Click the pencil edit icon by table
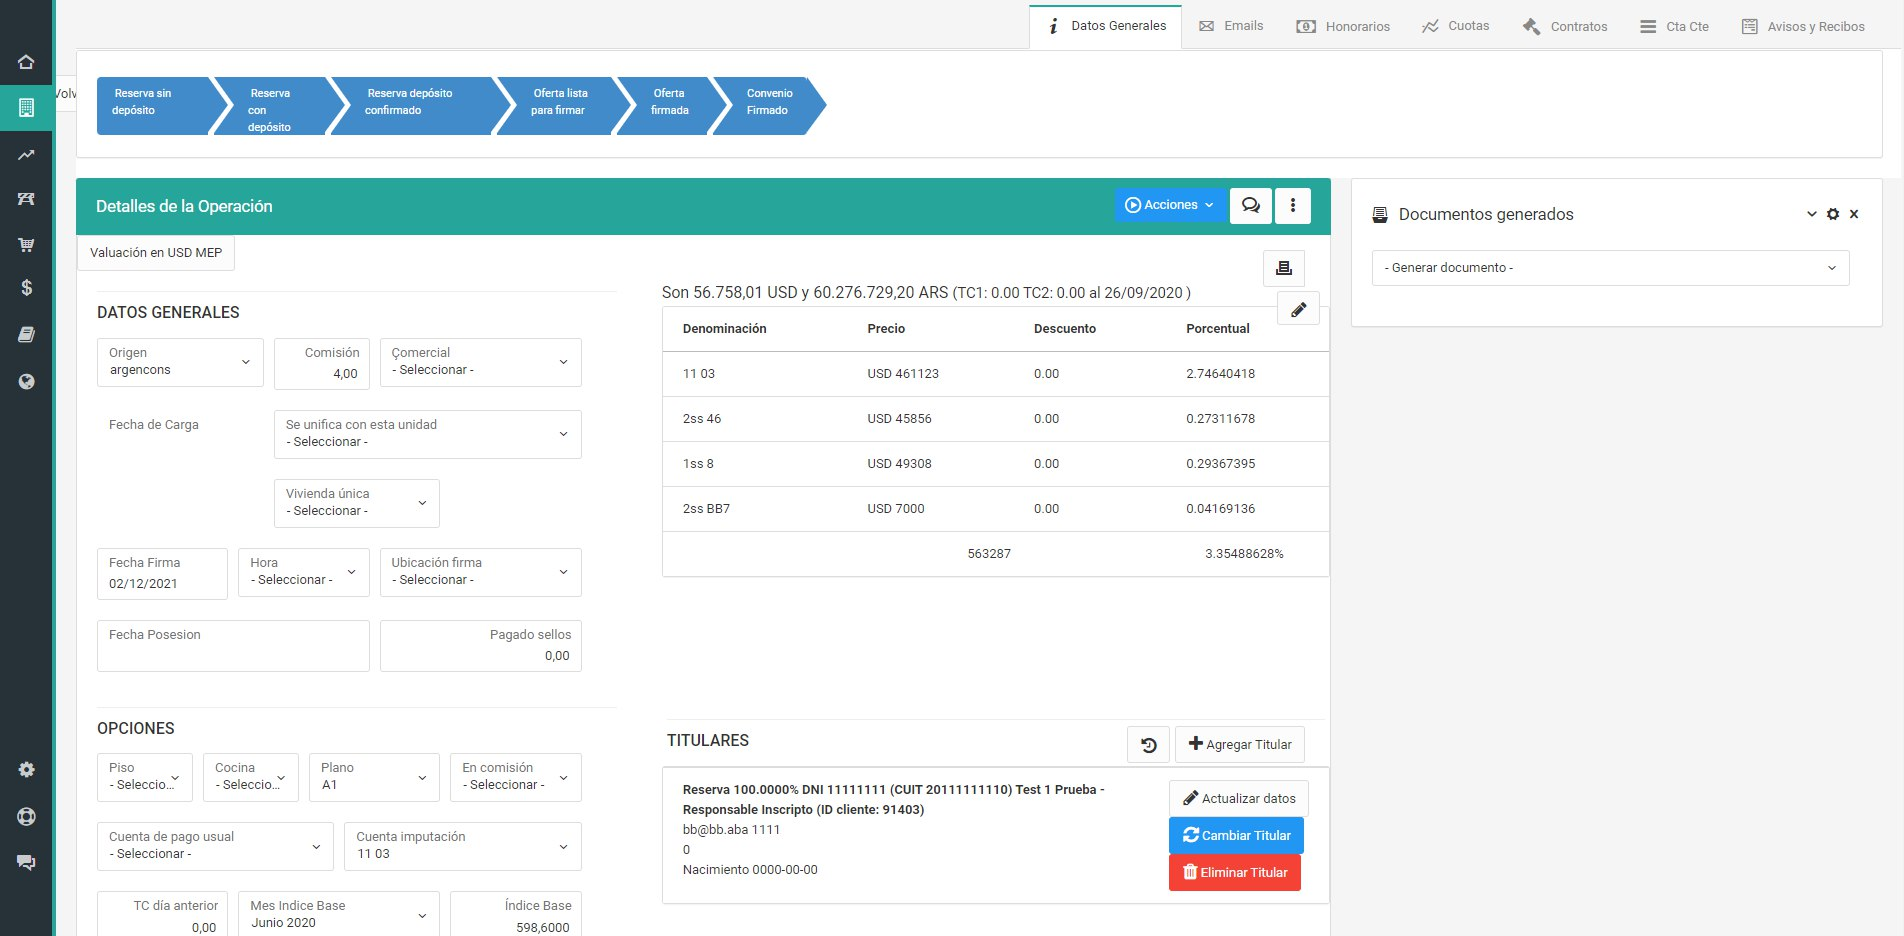Screen dimensions: 1904x936 click(x=1298, y=309)
